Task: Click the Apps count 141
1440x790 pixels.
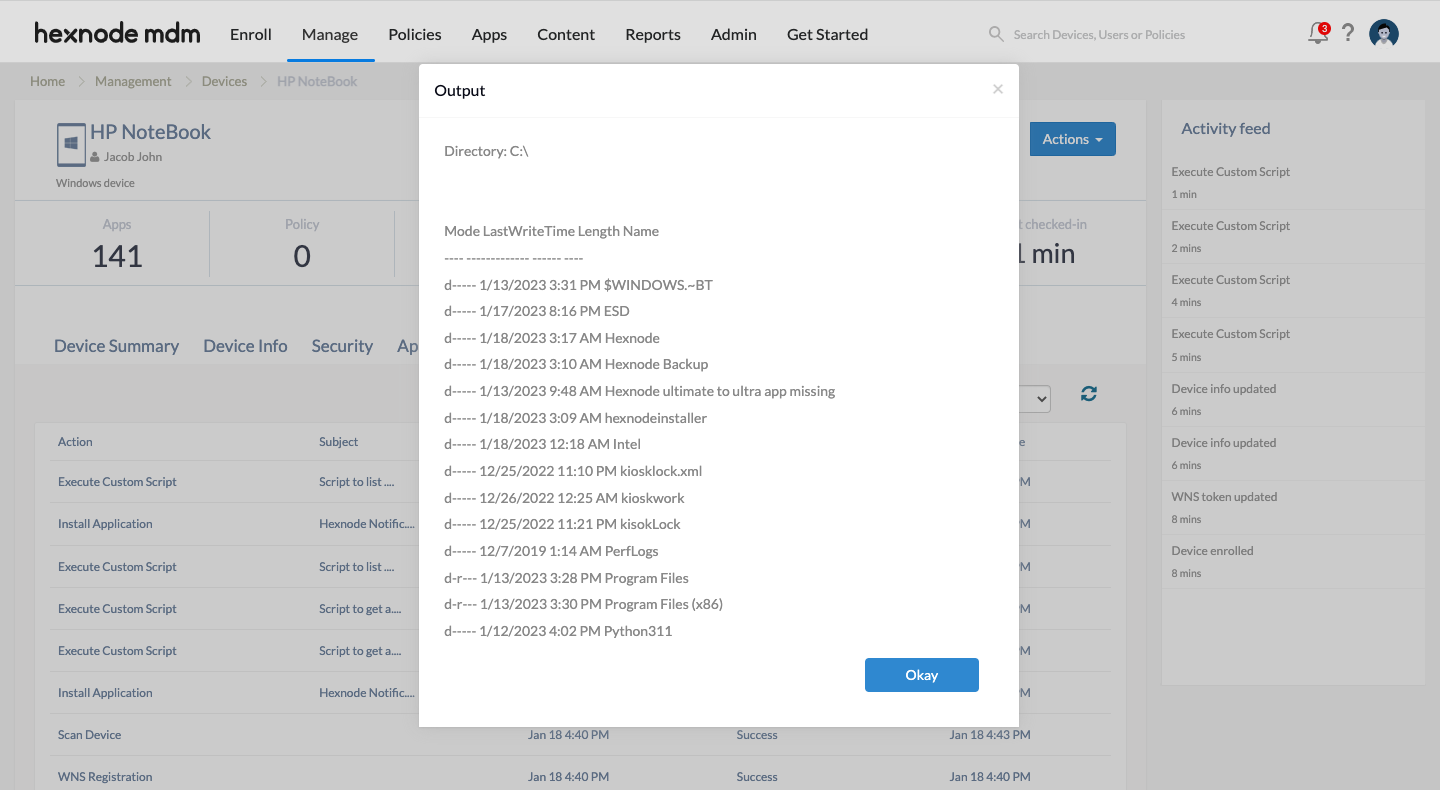Action: [x=117, y=256]
